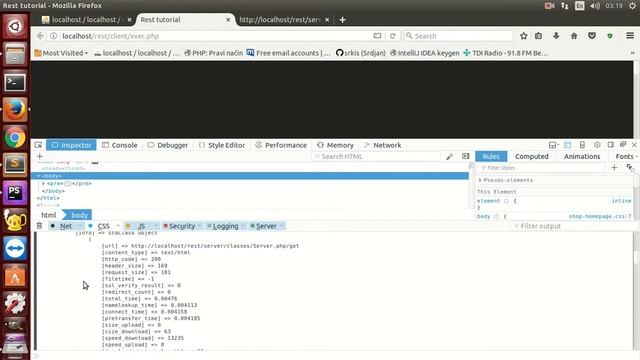Open the Style Editor tab
Viewport: 640px width, 360px height.
tap(222, 145)
